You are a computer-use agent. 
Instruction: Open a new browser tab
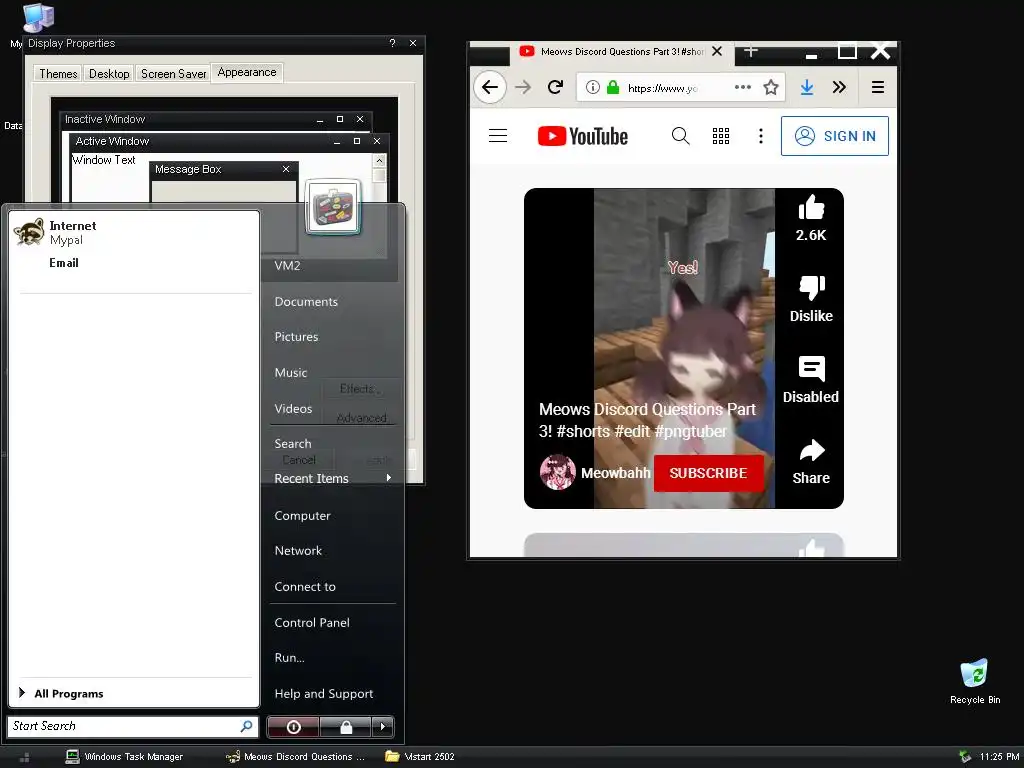click(x=750, y=51)
